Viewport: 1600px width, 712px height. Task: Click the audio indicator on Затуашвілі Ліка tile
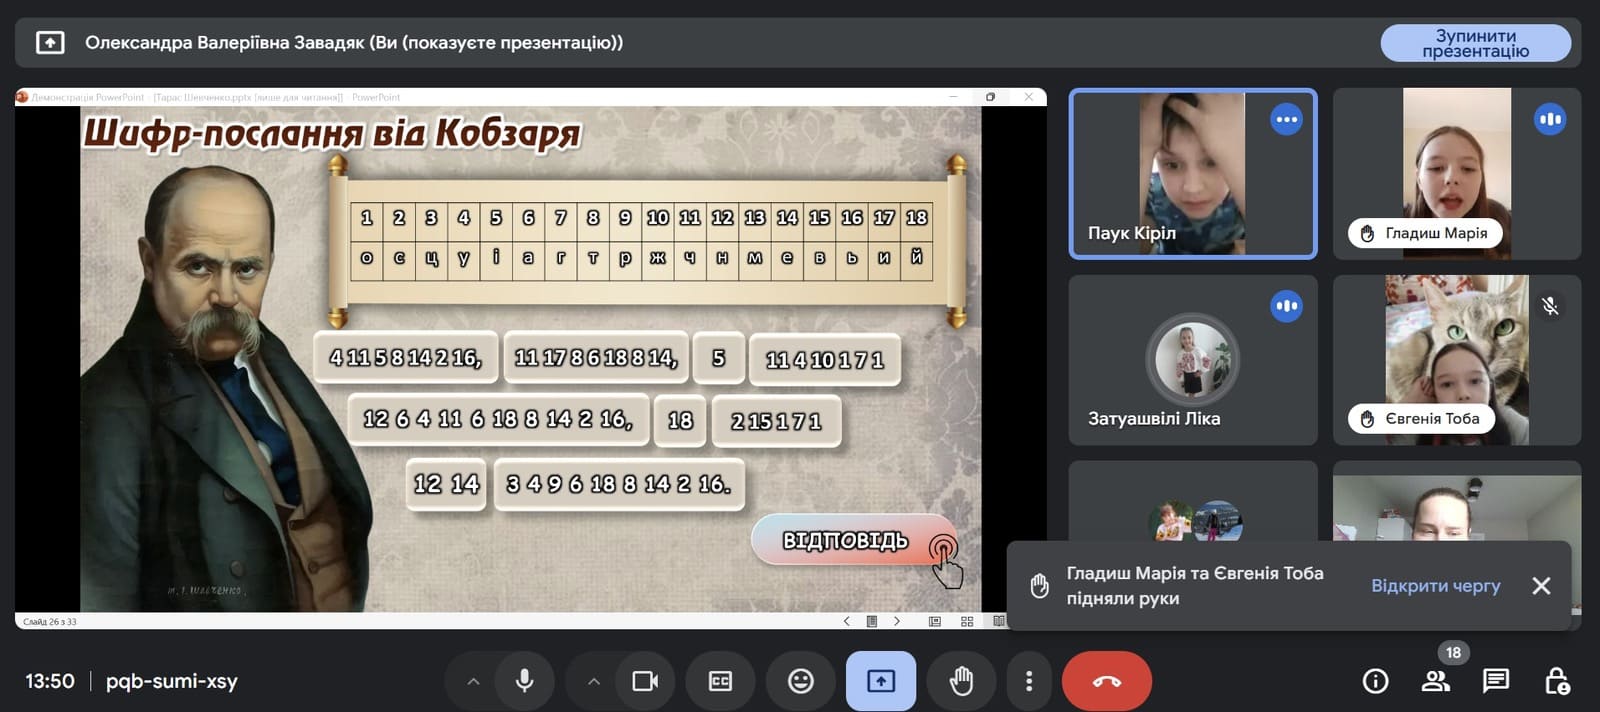pyautogui.click(x=1286, y=306)
